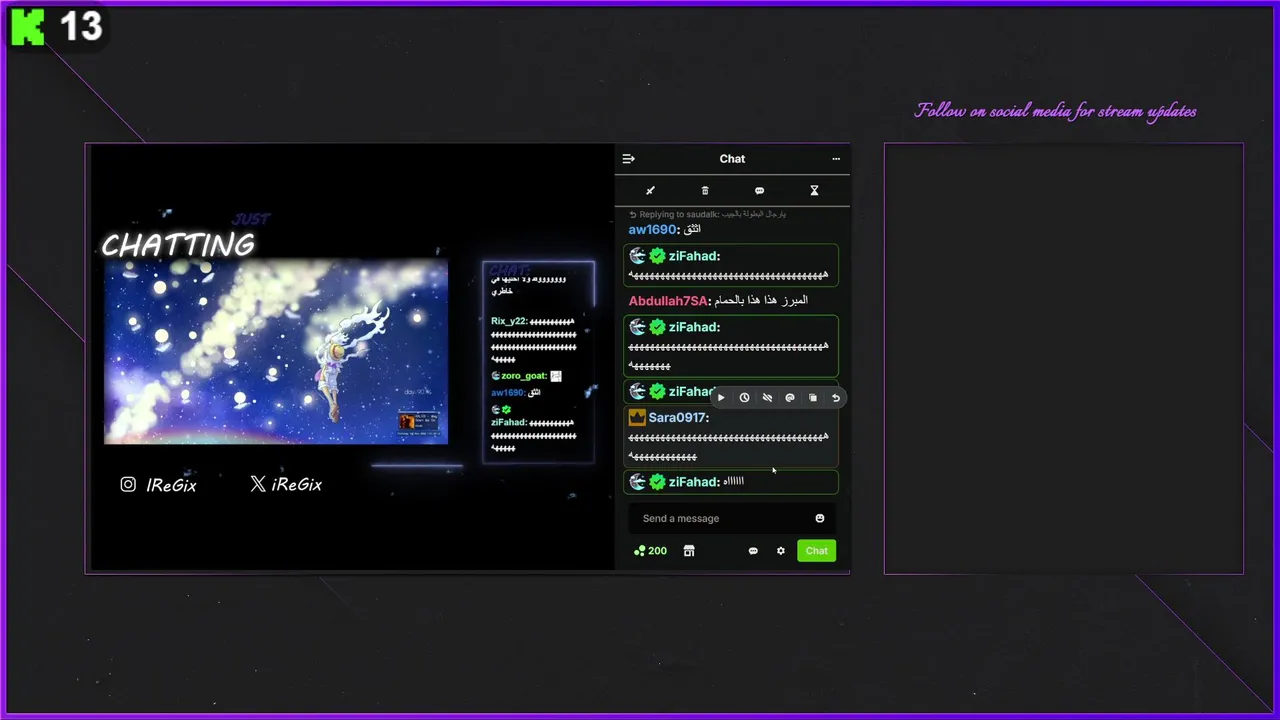The height and width of the screenshot is (720, 1280).
Task: Open the shop storefront icon beside 200 points
Action: point(689,551)
